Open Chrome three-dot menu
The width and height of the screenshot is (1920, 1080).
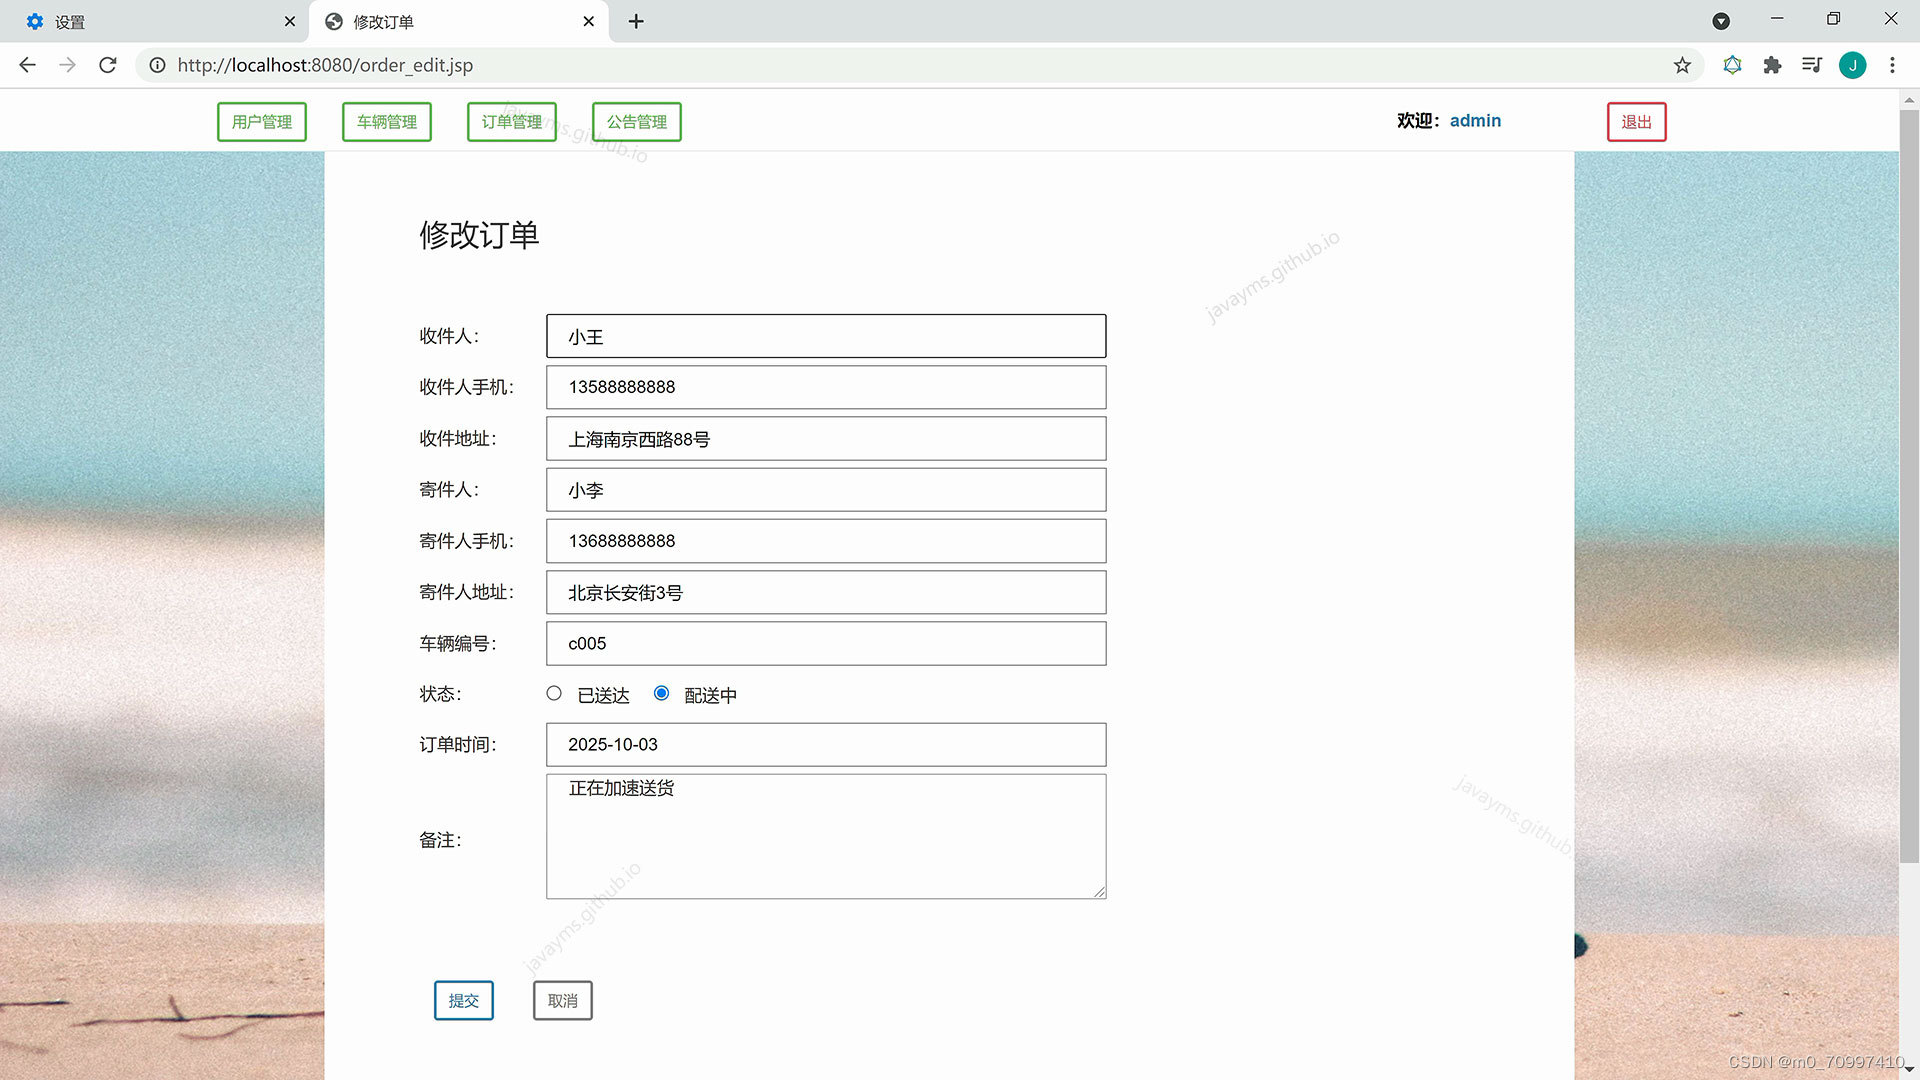pyautogui.click(x=1892, y=65)
